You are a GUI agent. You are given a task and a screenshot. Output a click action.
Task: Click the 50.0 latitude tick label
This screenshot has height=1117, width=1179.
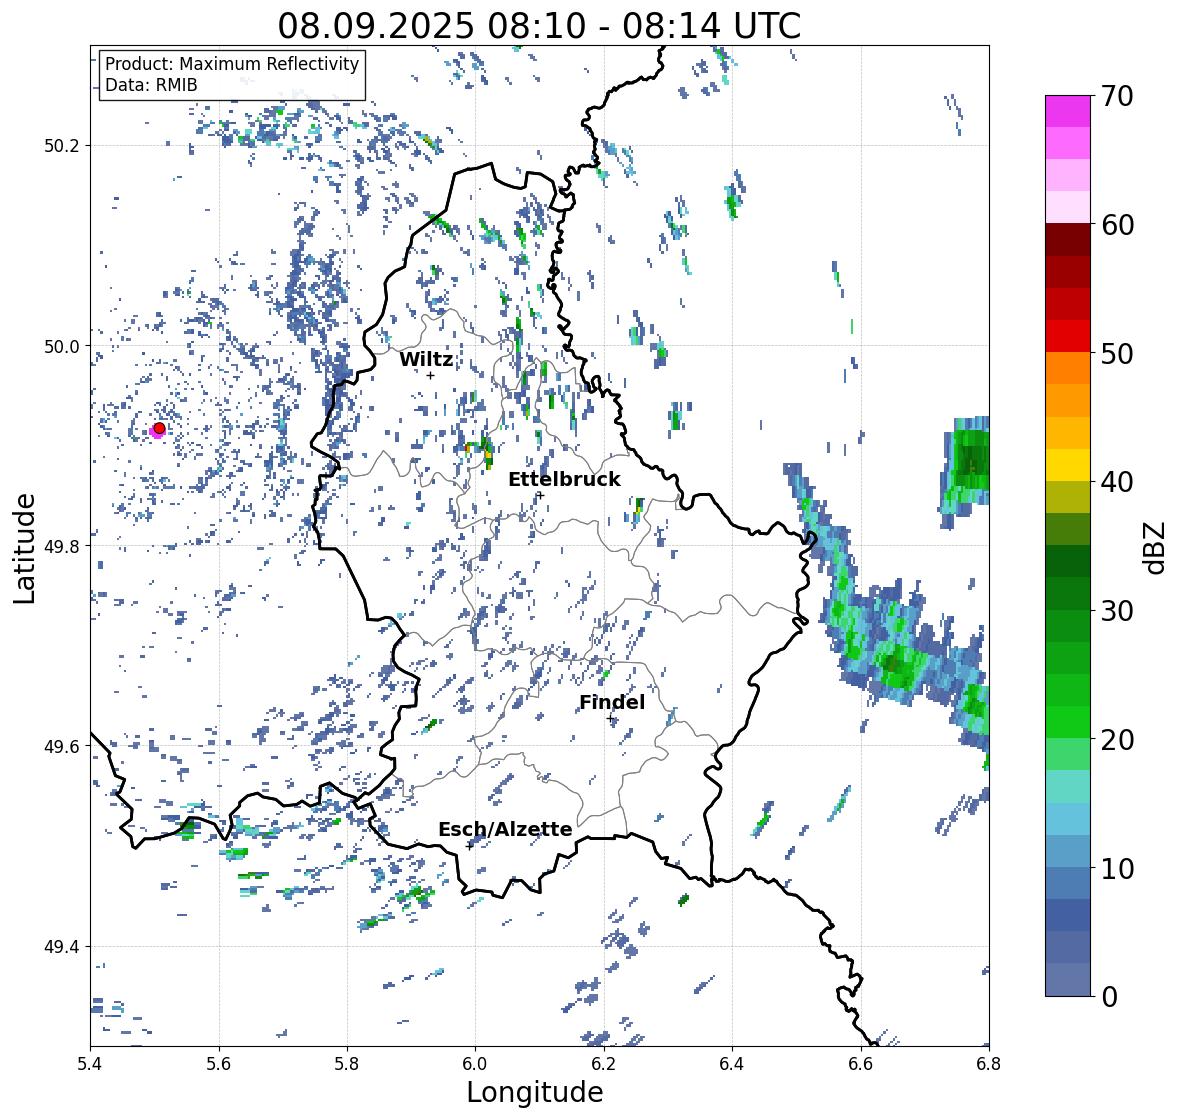click(62, 347)
